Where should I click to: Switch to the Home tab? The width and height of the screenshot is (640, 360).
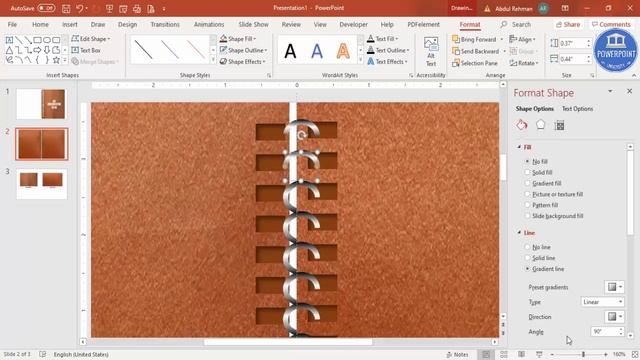pyautogui.click(x=40, y=24)
